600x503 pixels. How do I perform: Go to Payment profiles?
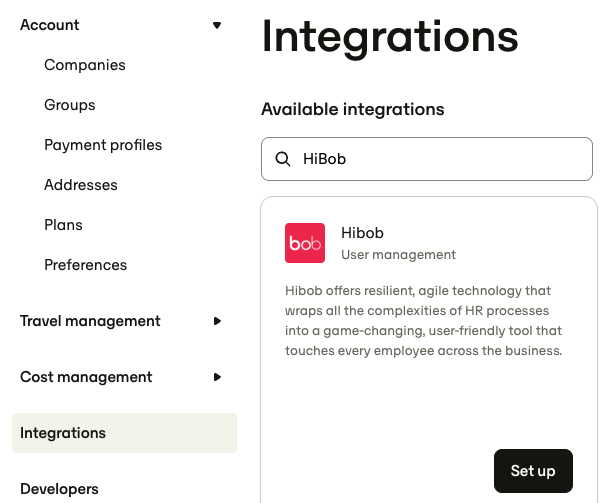(x=103, y=145)
